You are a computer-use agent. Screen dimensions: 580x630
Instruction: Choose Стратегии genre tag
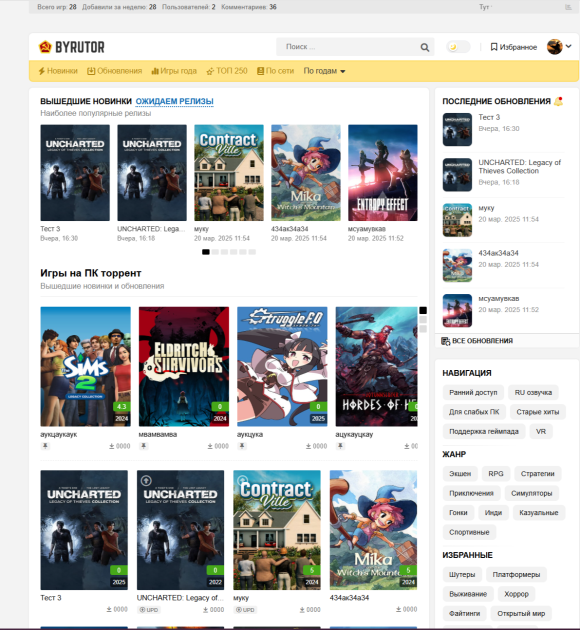click(x=537, y=474)
